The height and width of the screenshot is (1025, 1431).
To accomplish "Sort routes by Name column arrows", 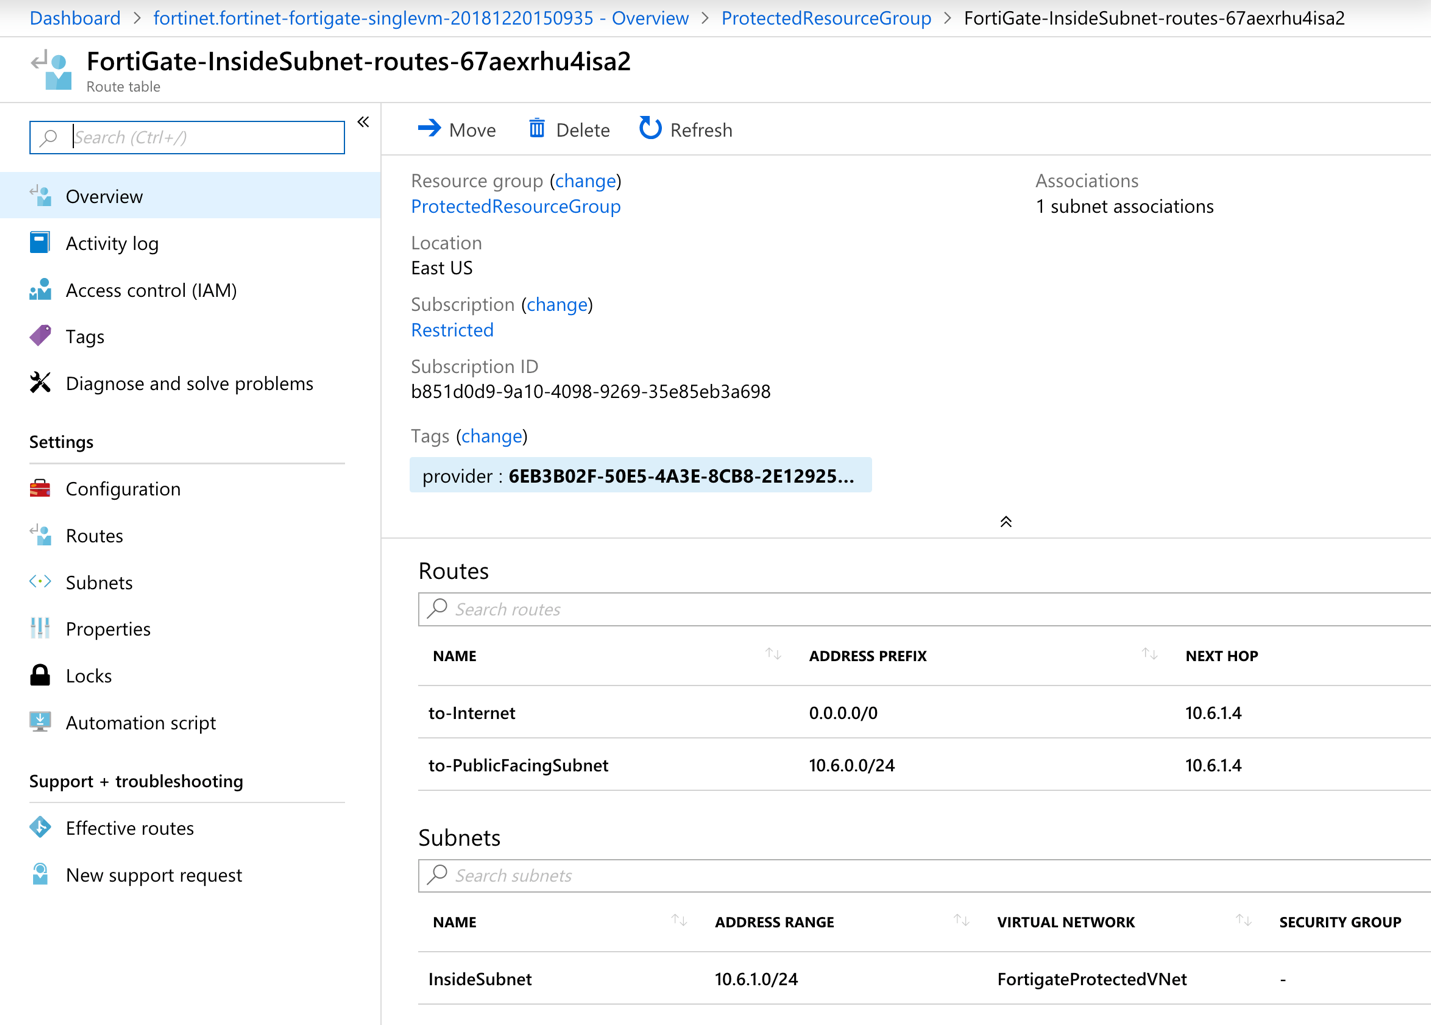I will pos(773,655).
